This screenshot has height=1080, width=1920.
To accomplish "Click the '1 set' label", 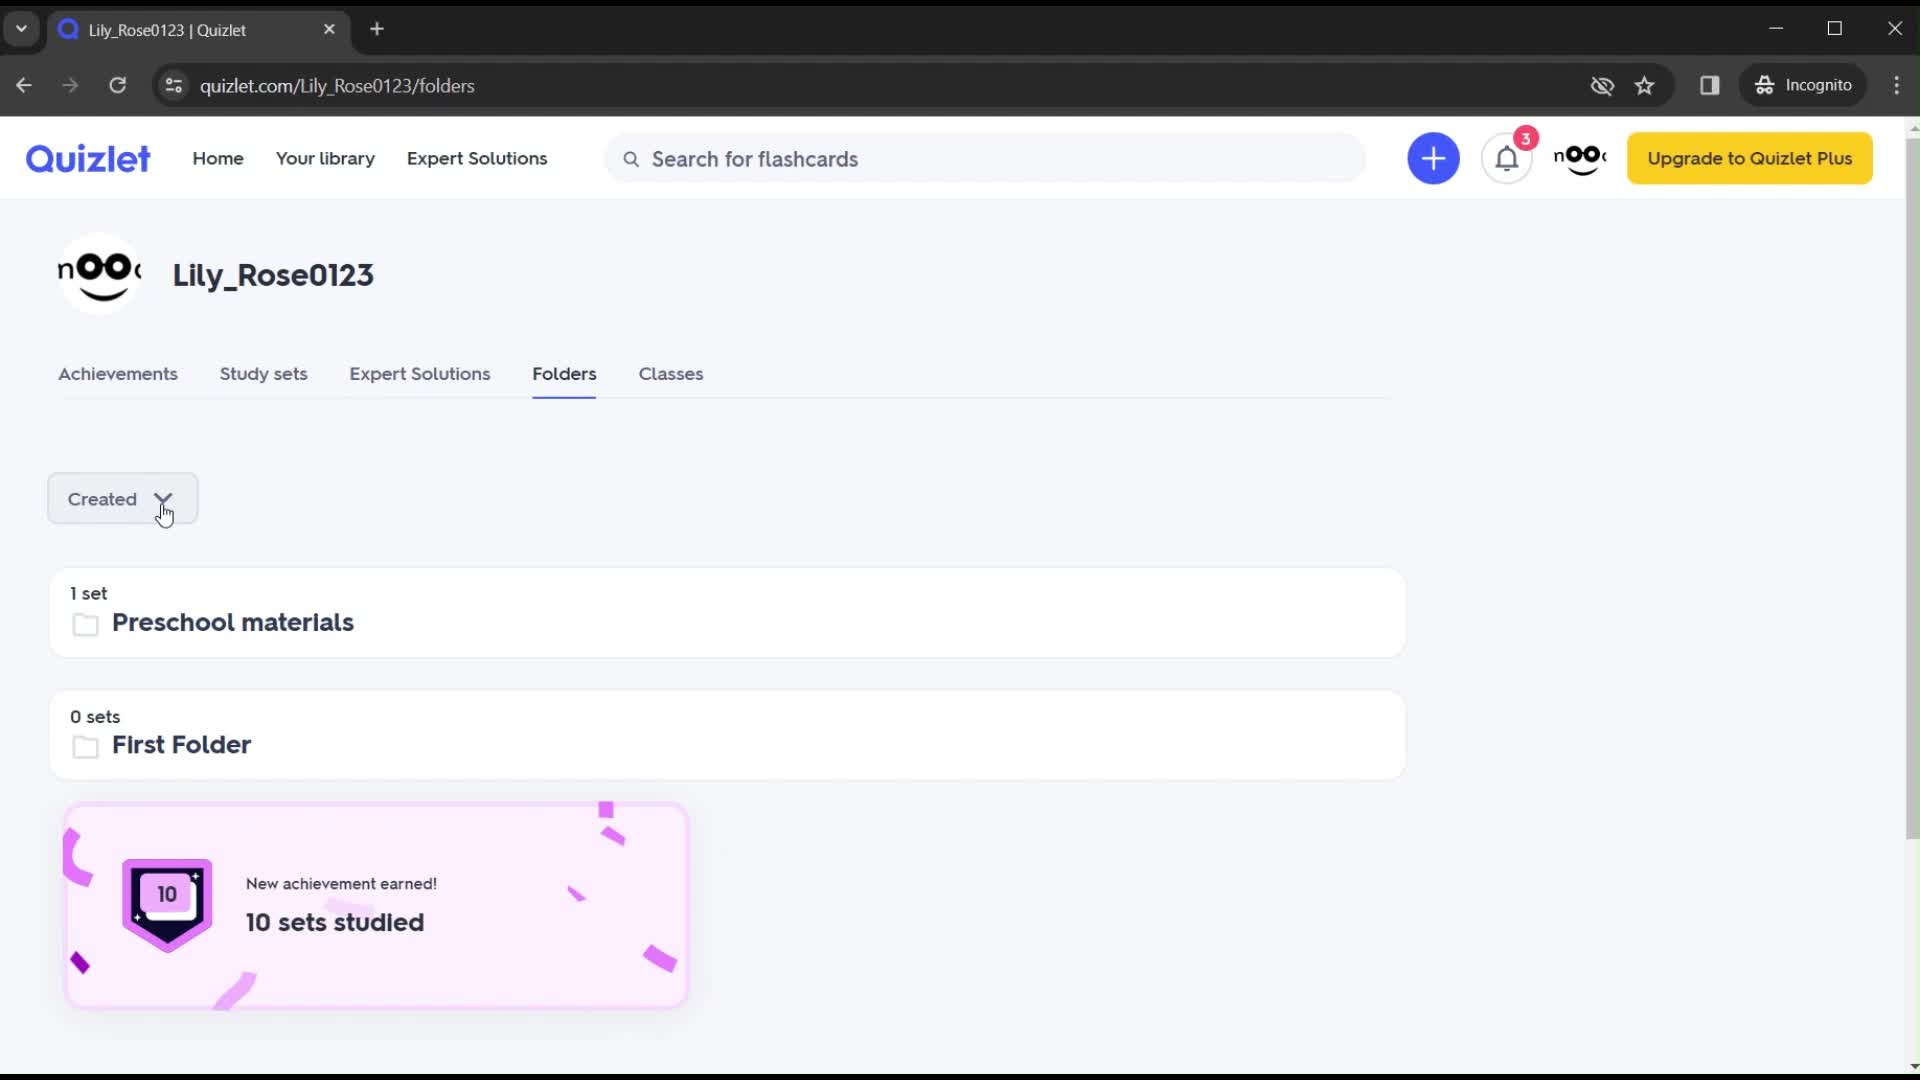I will pyautogui.click(x=89, y=593).
